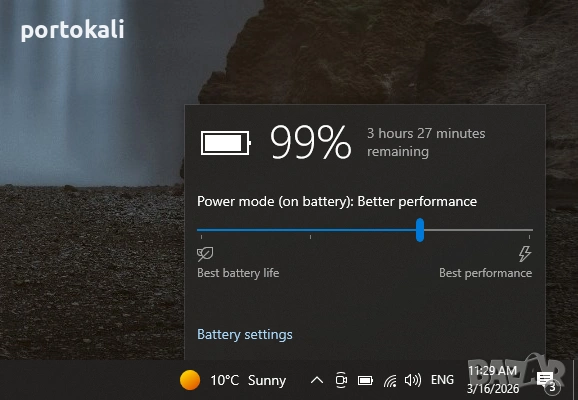Select the Best performance label
Viewport: 578px width, 400px height.
point(485,273)
